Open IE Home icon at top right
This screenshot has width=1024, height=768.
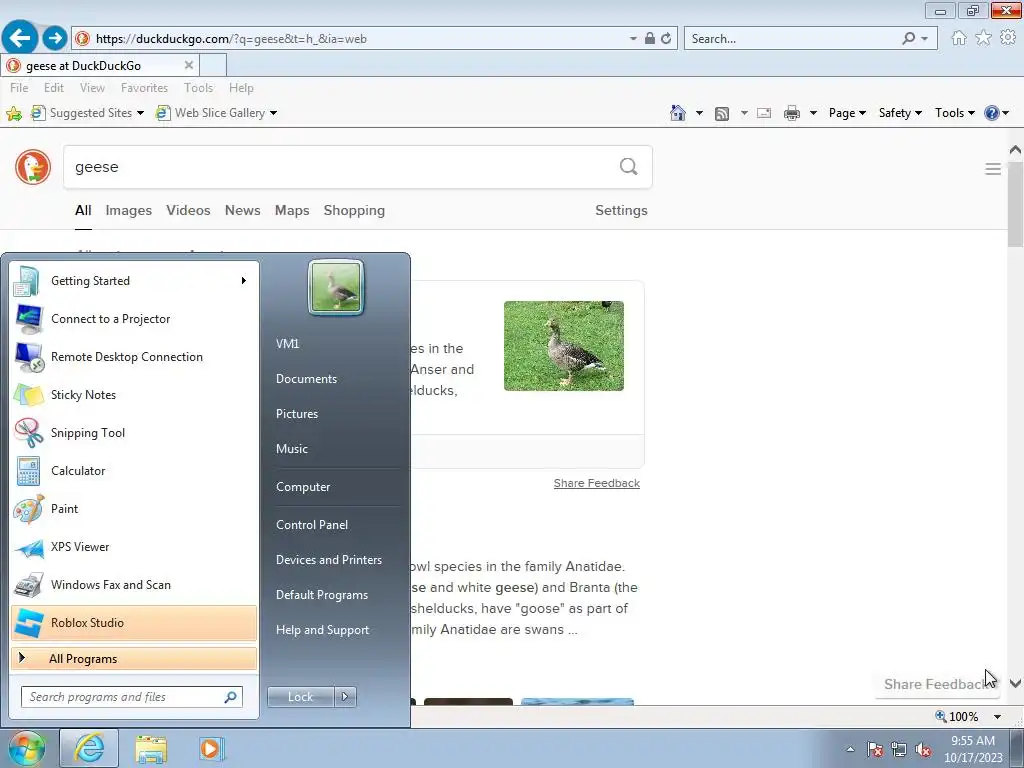coord(959,38)
